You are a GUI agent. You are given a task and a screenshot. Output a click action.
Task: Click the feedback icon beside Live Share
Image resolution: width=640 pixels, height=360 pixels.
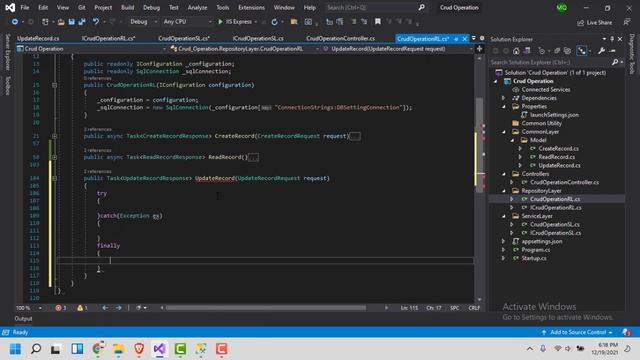click(627, 22)
